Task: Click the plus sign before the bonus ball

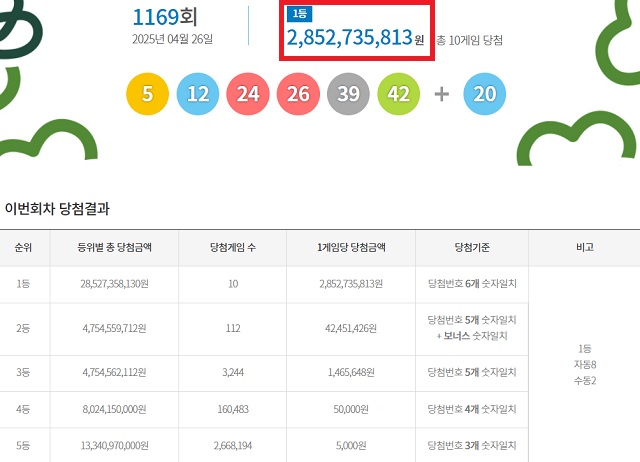Action: (x=442, y=95)
